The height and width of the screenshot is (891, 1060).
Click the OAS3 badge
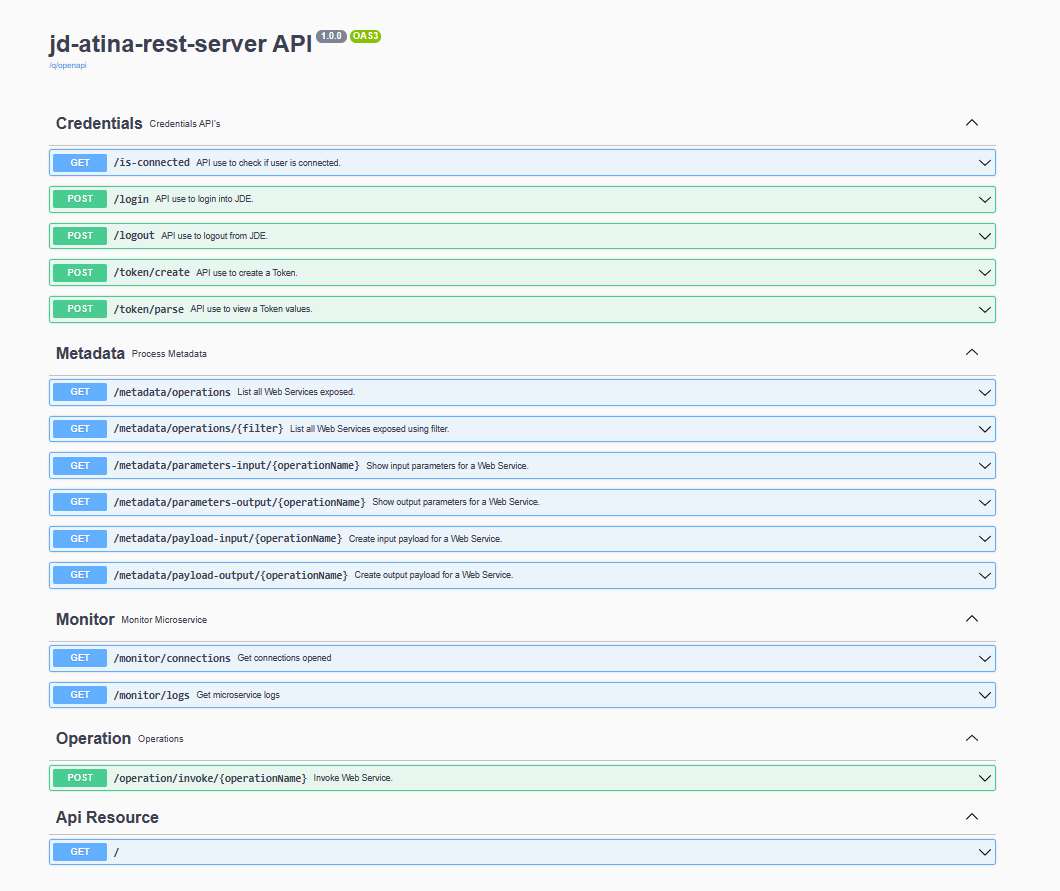(x=366, y=36)
